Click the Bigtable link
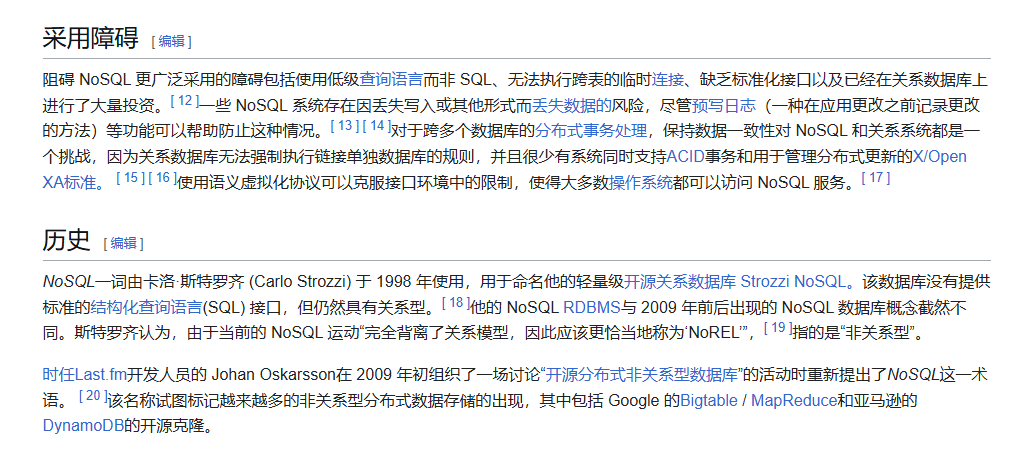This screenshot has width=1015, height=450. click(708, 401)
